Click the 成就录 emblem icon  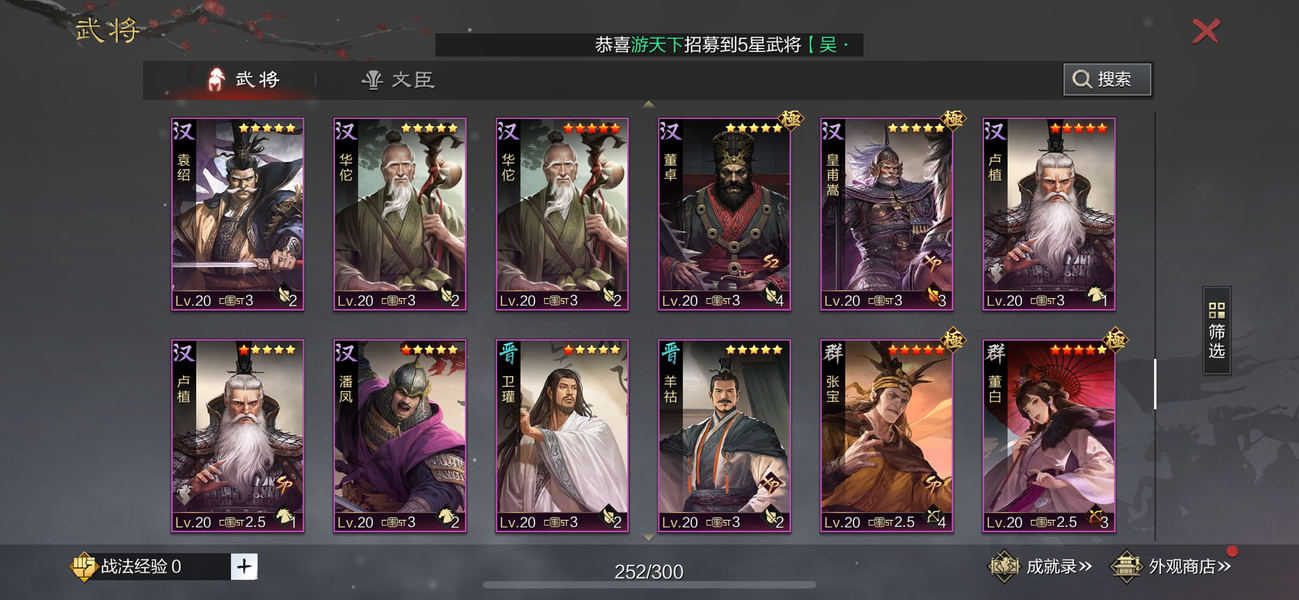coord(1004,567)
